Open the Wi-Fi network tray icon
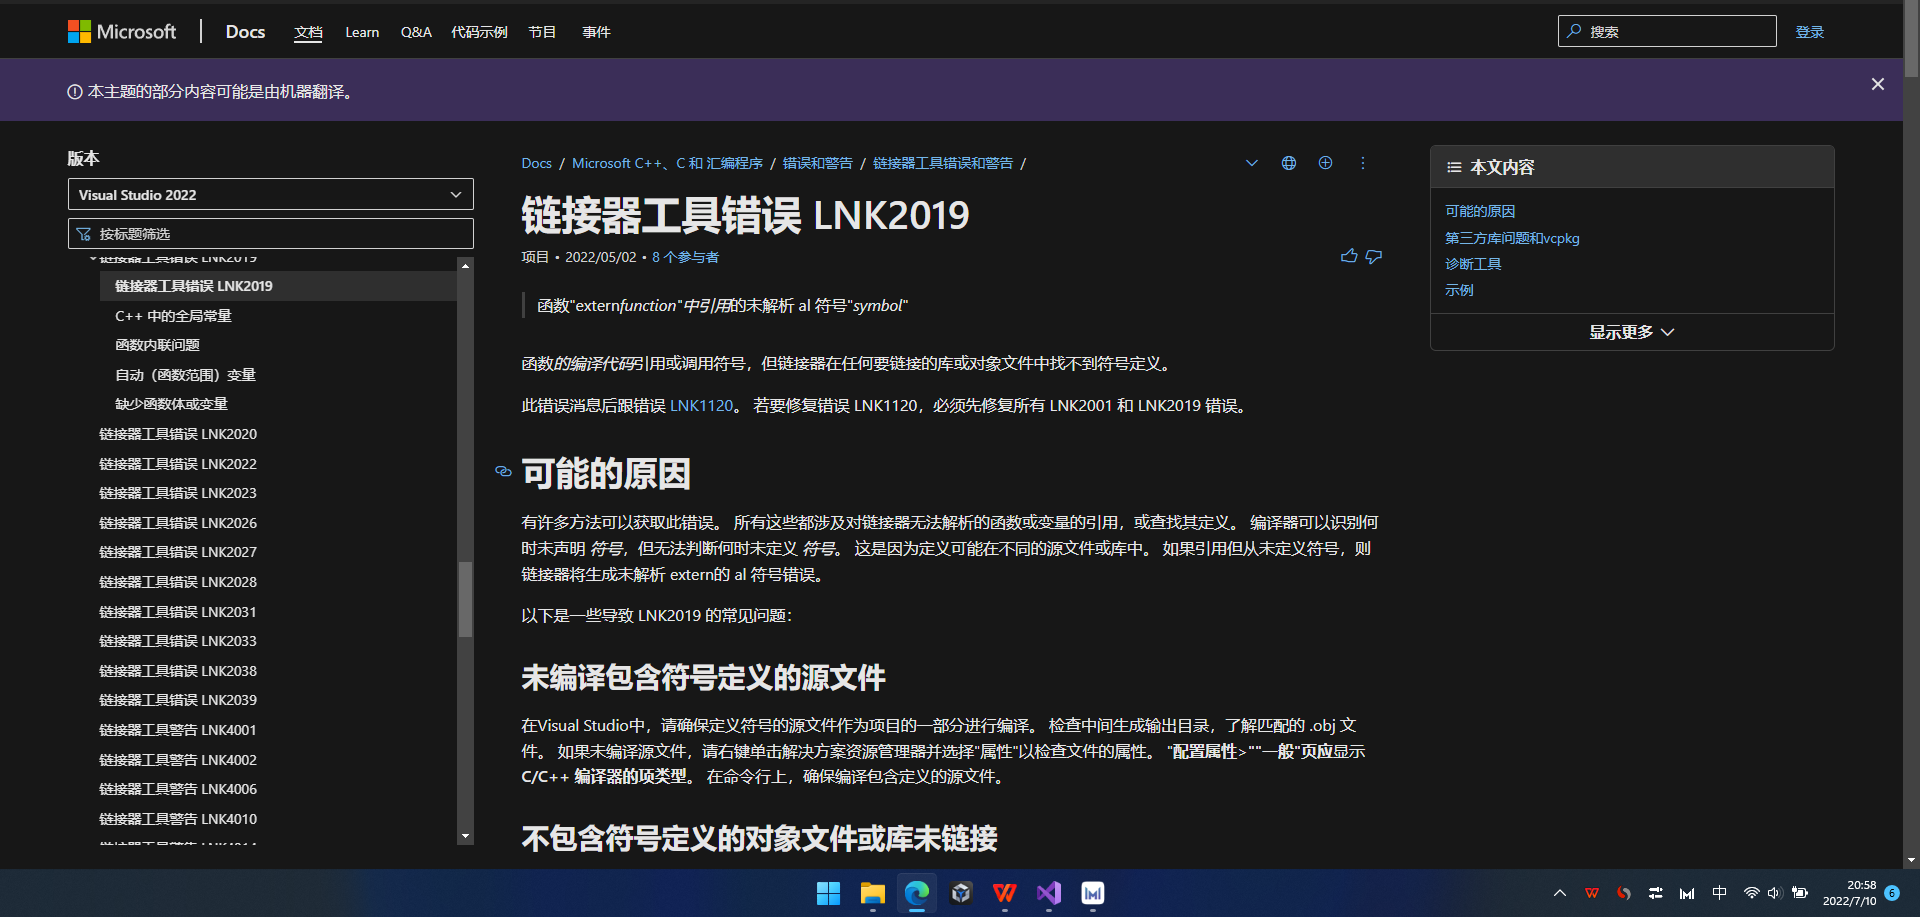1920x917 pixels. [x=1751, y=893]
